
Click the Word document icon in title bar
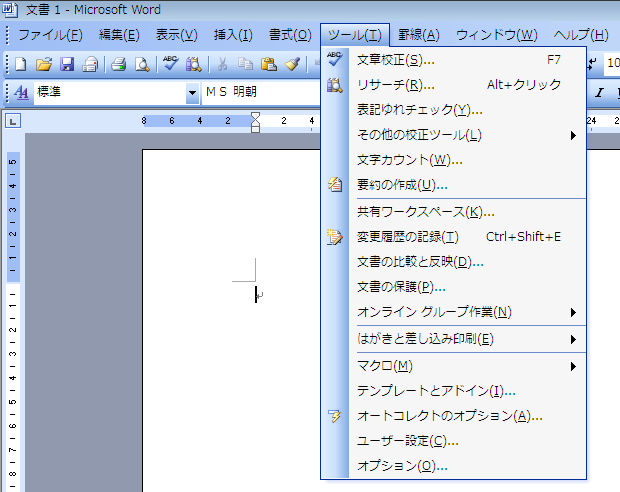point(9,9)
